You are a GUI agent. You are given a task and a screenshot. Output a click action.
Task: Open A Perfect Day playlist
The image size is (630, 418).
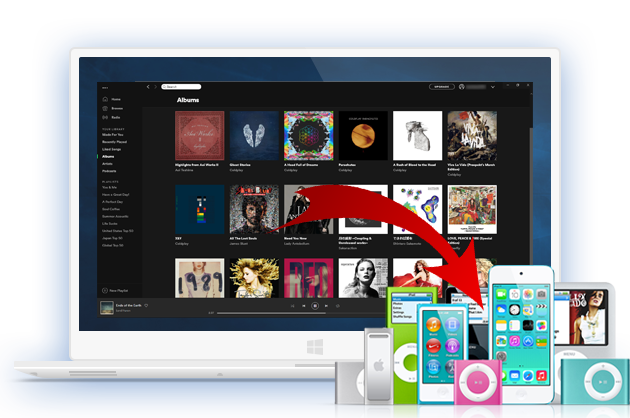click(112, 202)
